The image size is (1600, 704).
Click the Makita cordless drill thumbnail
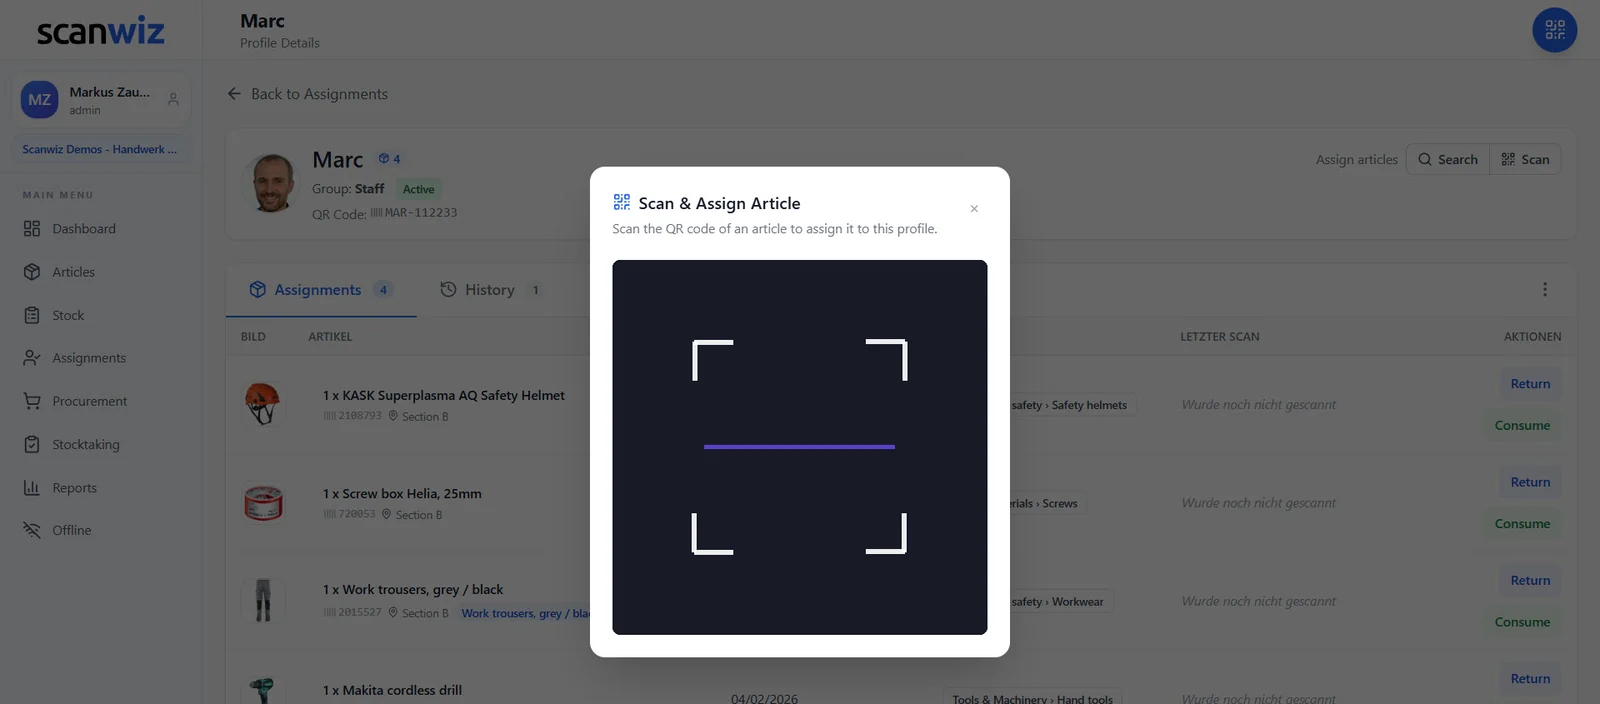pyautogui.click(x=263, y=690)
